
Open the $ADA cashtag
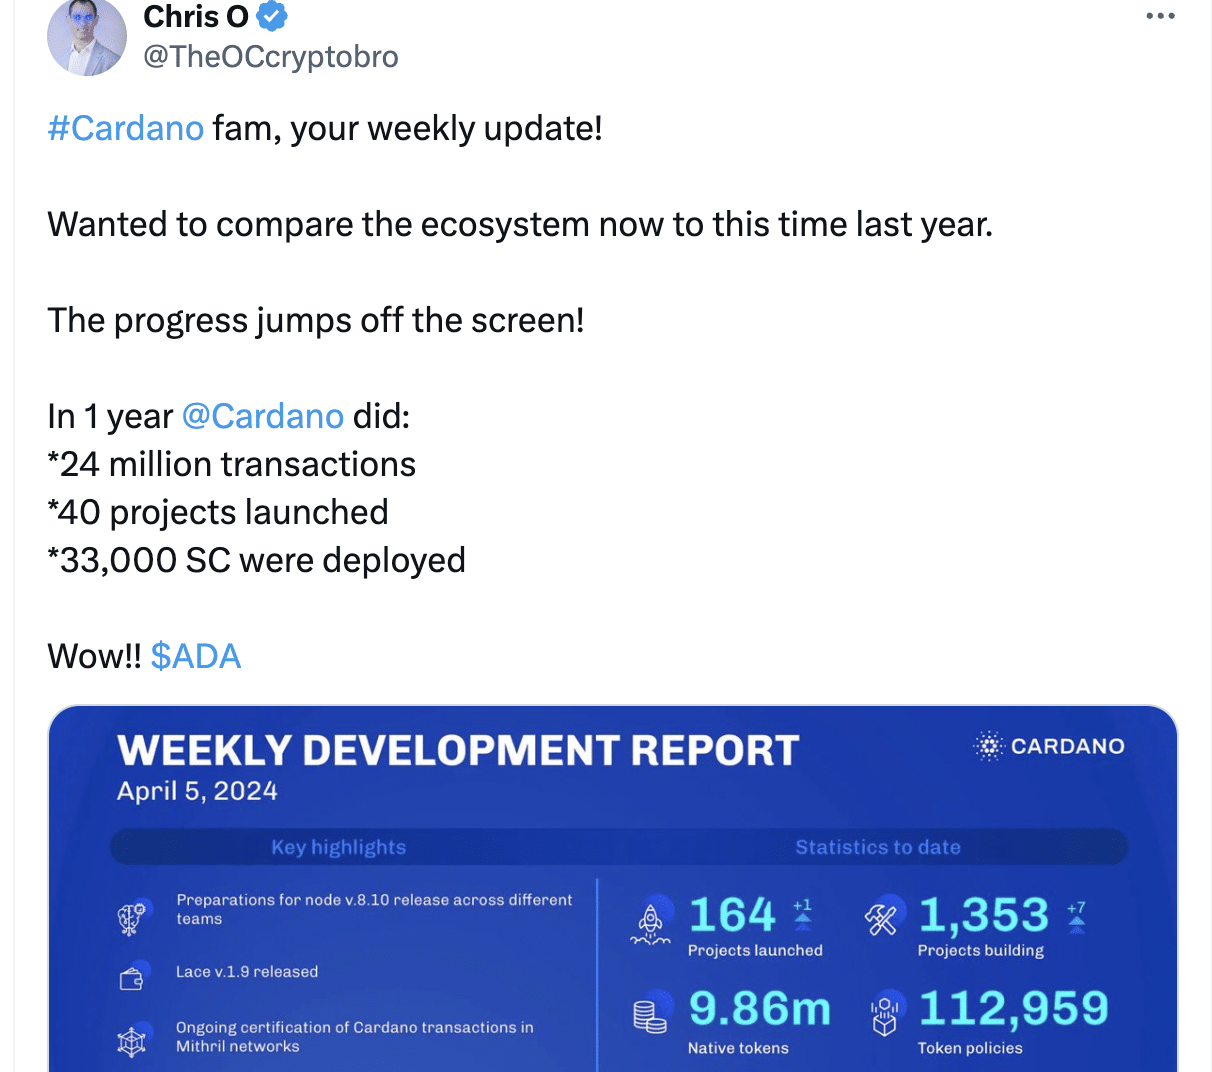(196, 656)
